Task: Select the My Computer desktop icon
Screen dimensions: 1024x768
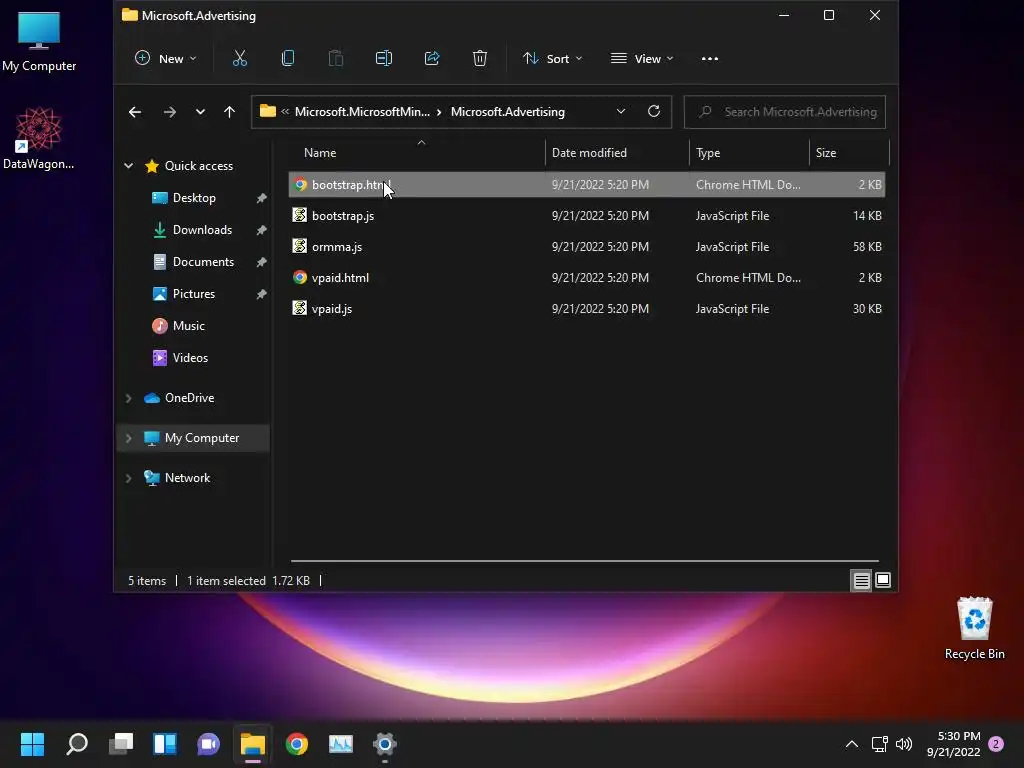Action: pyautogui.click(x=39, y=40)
